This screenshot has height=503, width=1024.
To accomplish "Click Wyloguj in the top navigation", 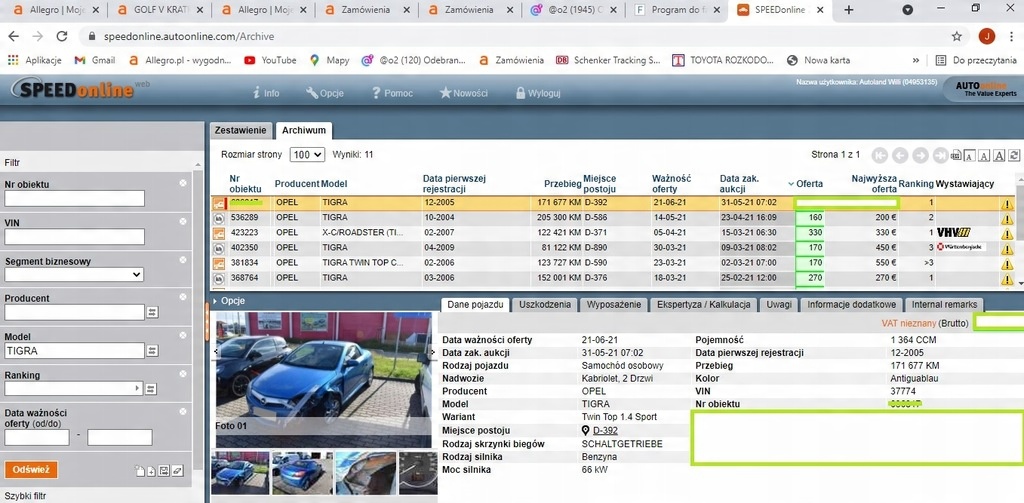I will pyautogui.click(x=538, y=93).
